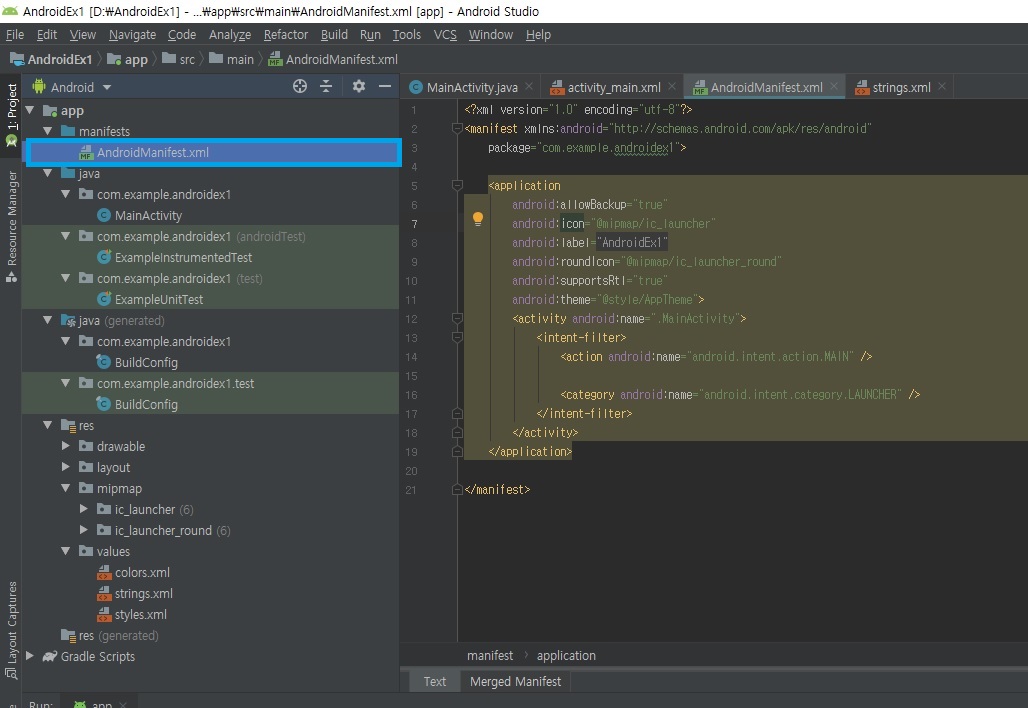Click the android:label "AndroidEx1" value
Screen dimensions: 1028x708
click(632, 243)
